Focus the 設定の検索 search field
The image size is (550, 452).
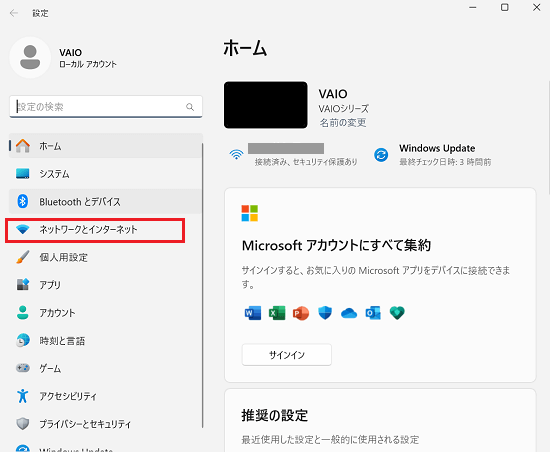(106, 107)
